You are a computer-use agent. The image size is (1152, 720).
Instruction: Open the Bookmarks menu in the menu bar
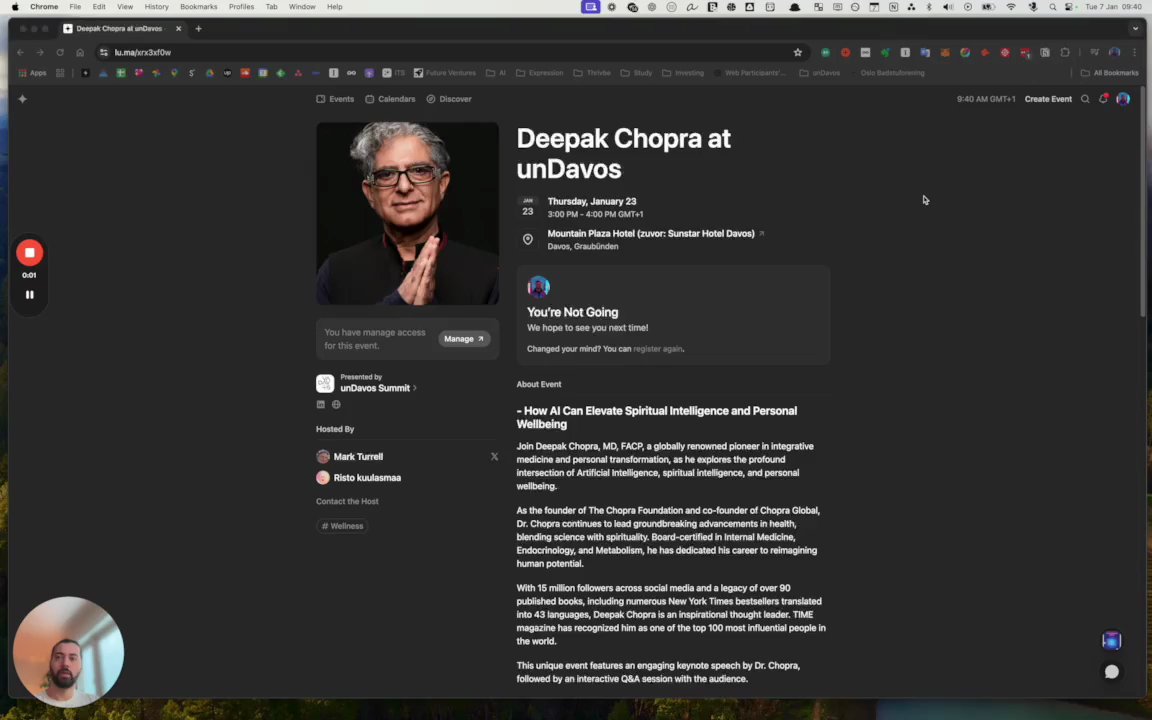point(198,7)
